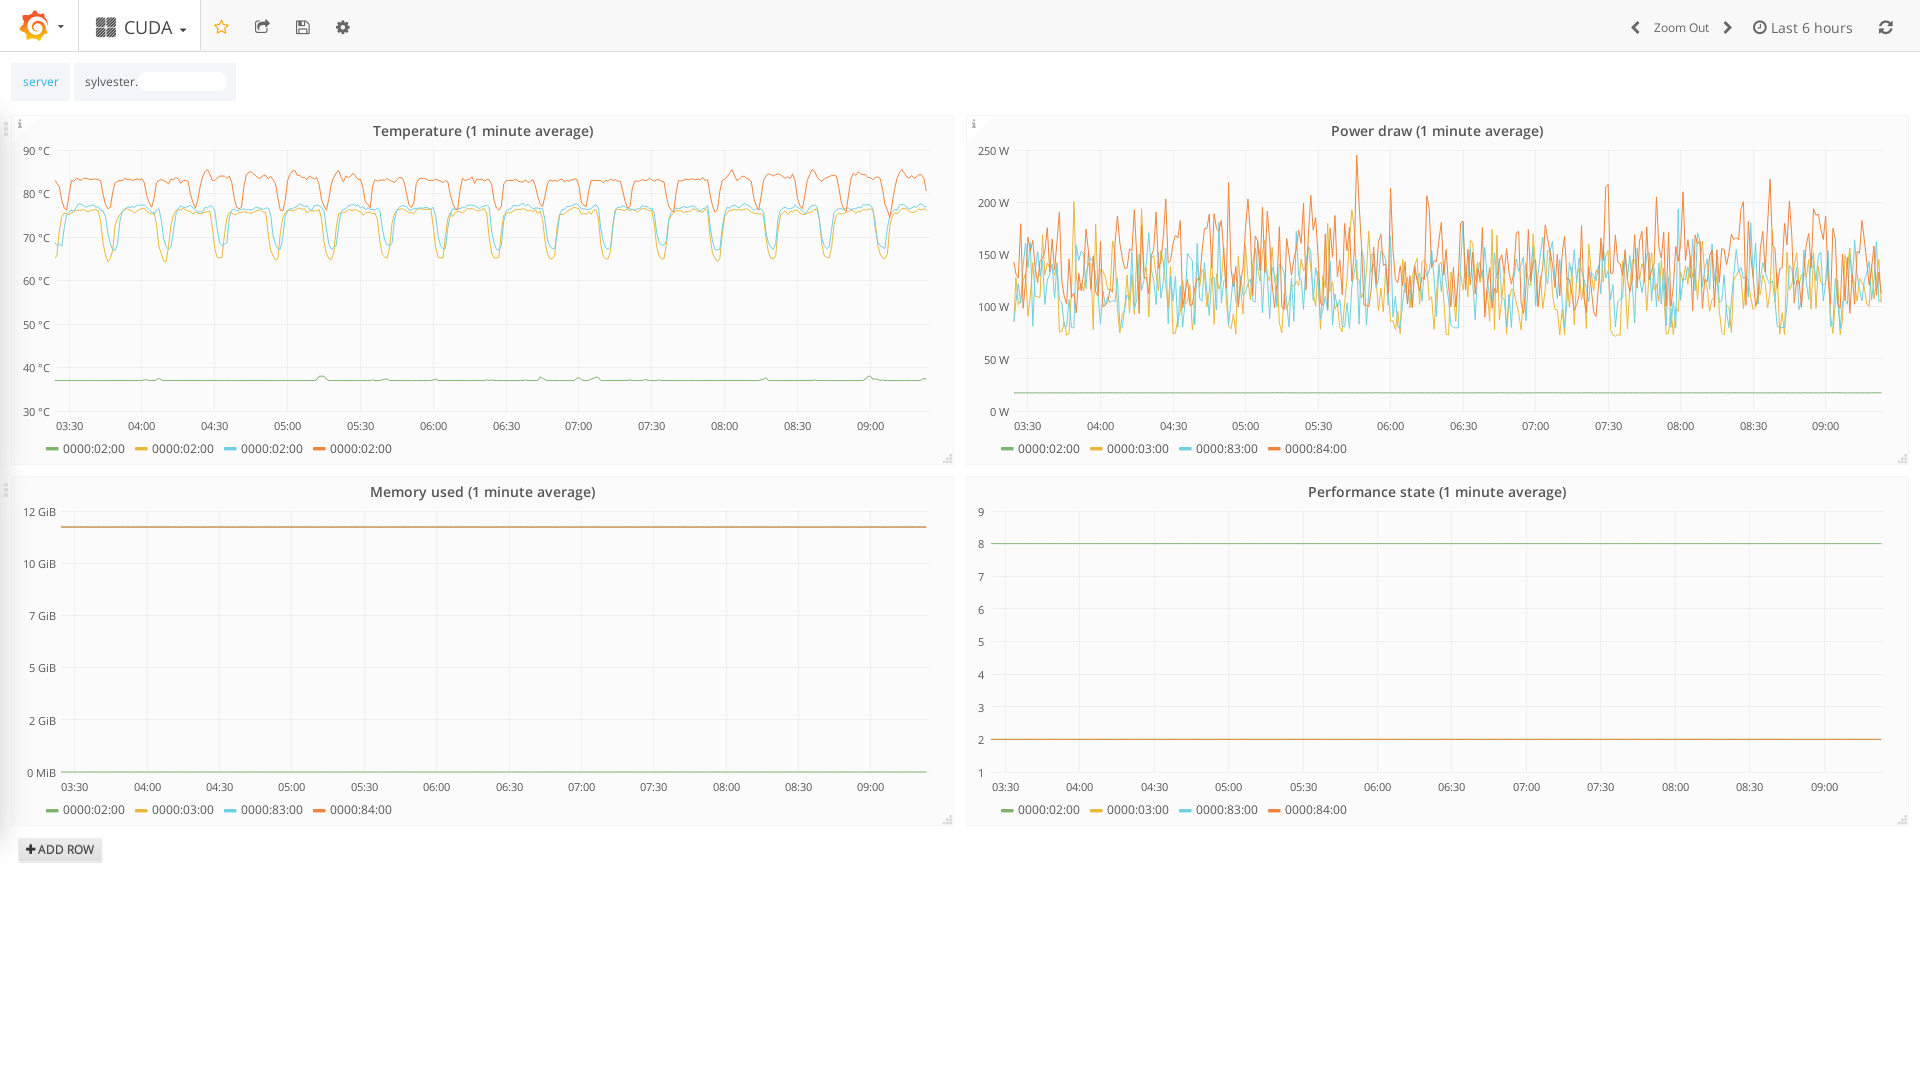The width and height of the screenshot is (1920, 1079).
Task: Toggle 0000:84:00 series in Power draw legend
Action: tap(1316, 449)
